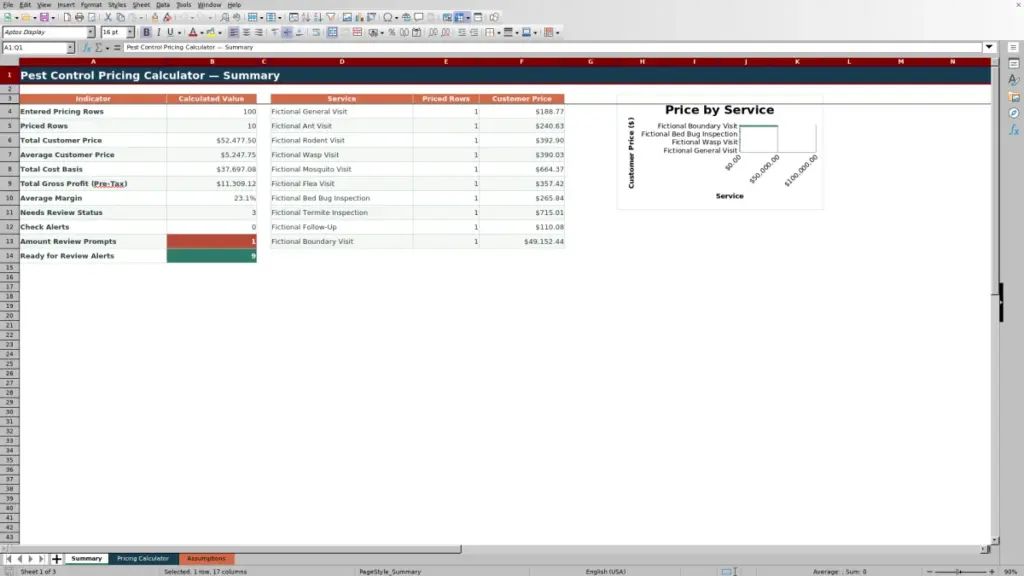Open the Font Size dropdown

click(x=130, y=32)
